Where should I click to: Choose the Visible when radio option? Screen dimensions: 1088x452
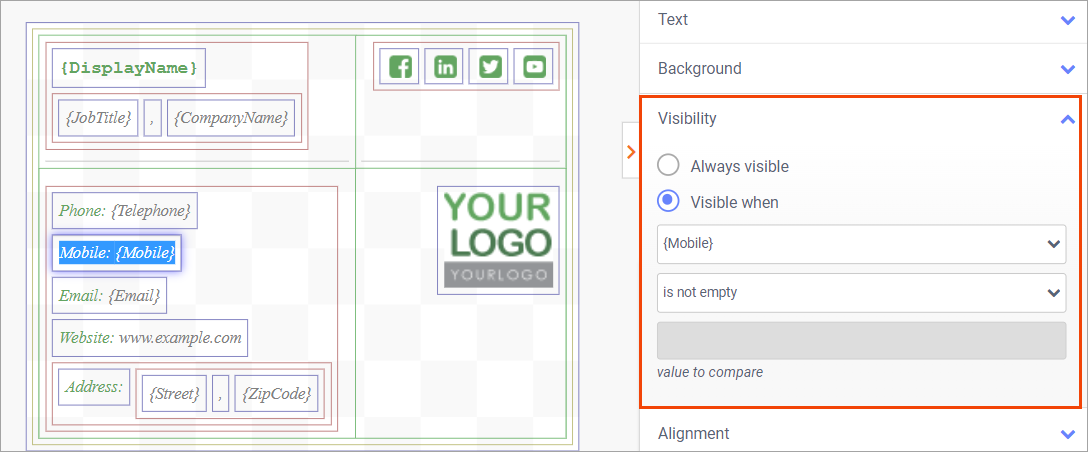[x=668, y=202]
